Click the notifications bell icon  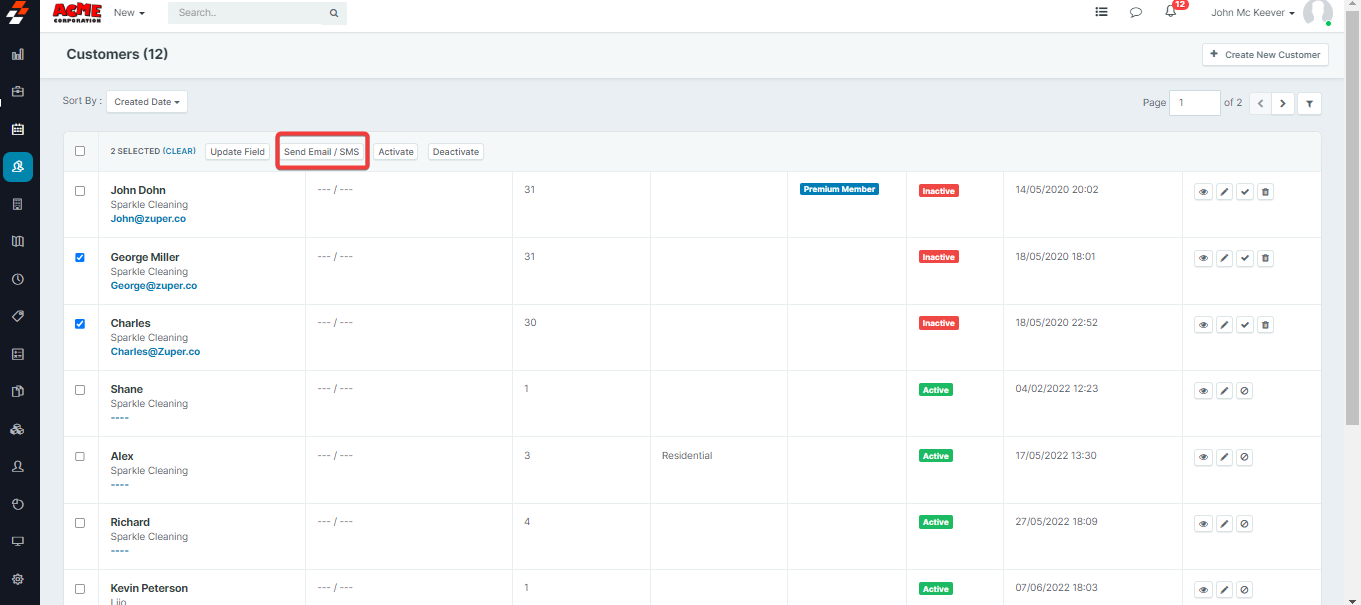click(1171, 12)
